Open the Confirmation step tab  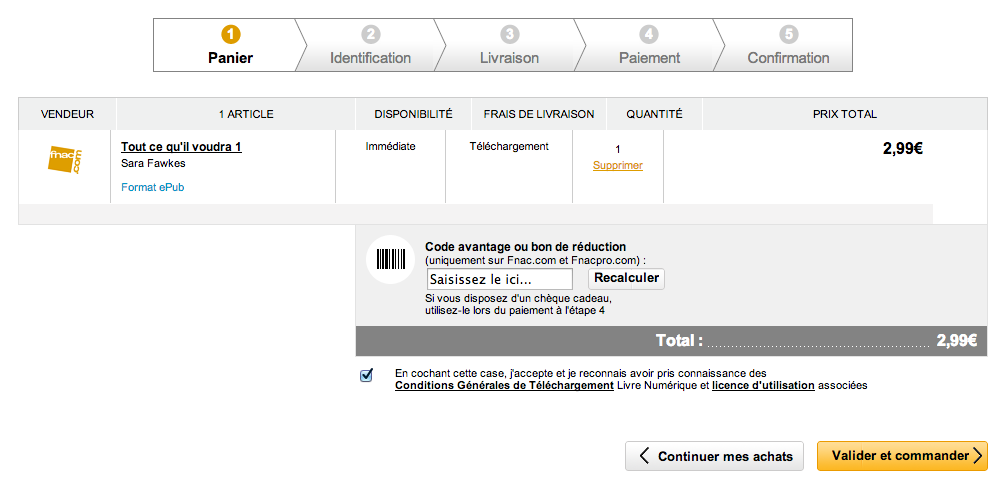coord(789,58)
